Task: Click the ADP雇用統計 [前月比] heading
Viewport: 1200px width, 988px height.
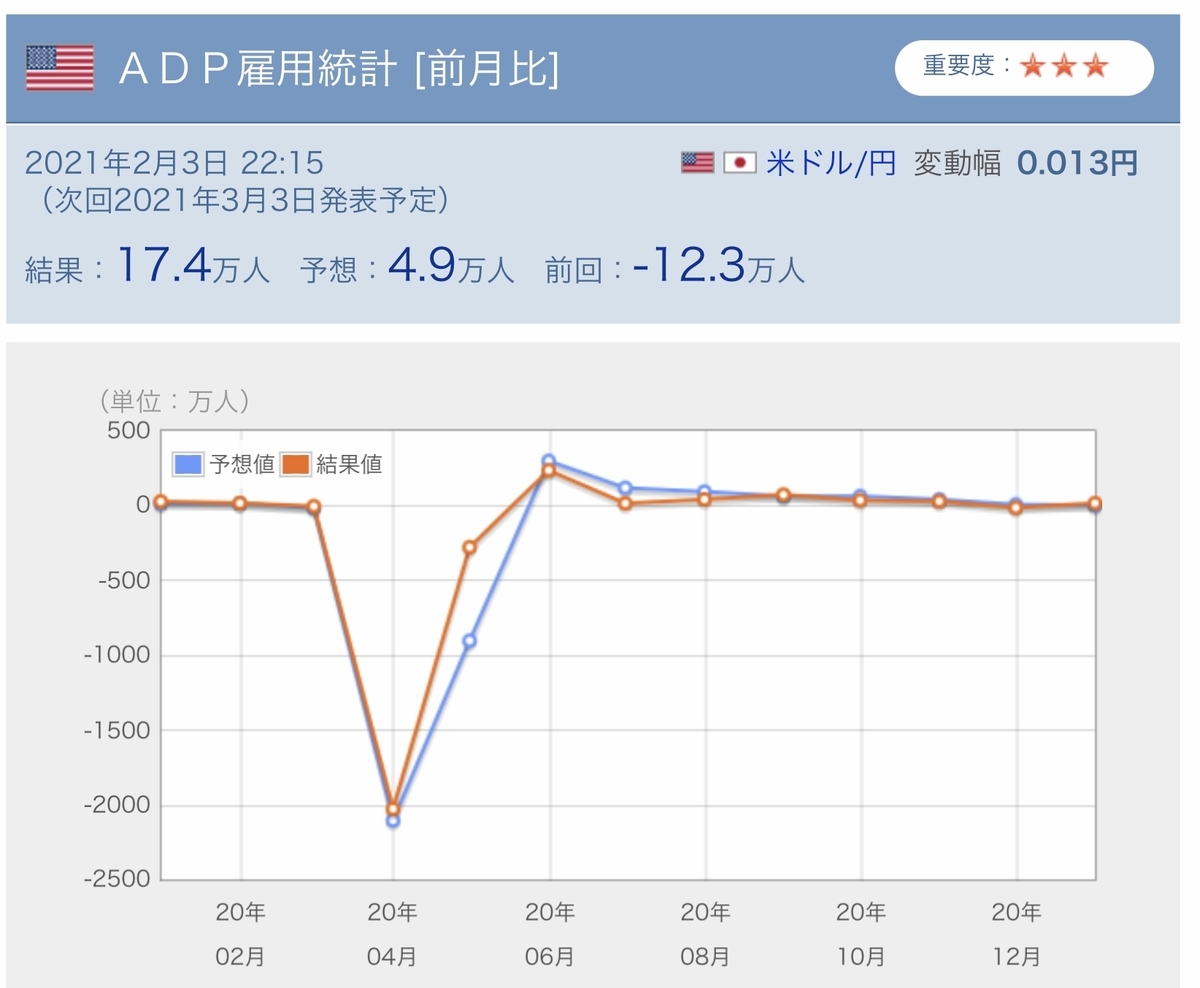Action: 338,68
